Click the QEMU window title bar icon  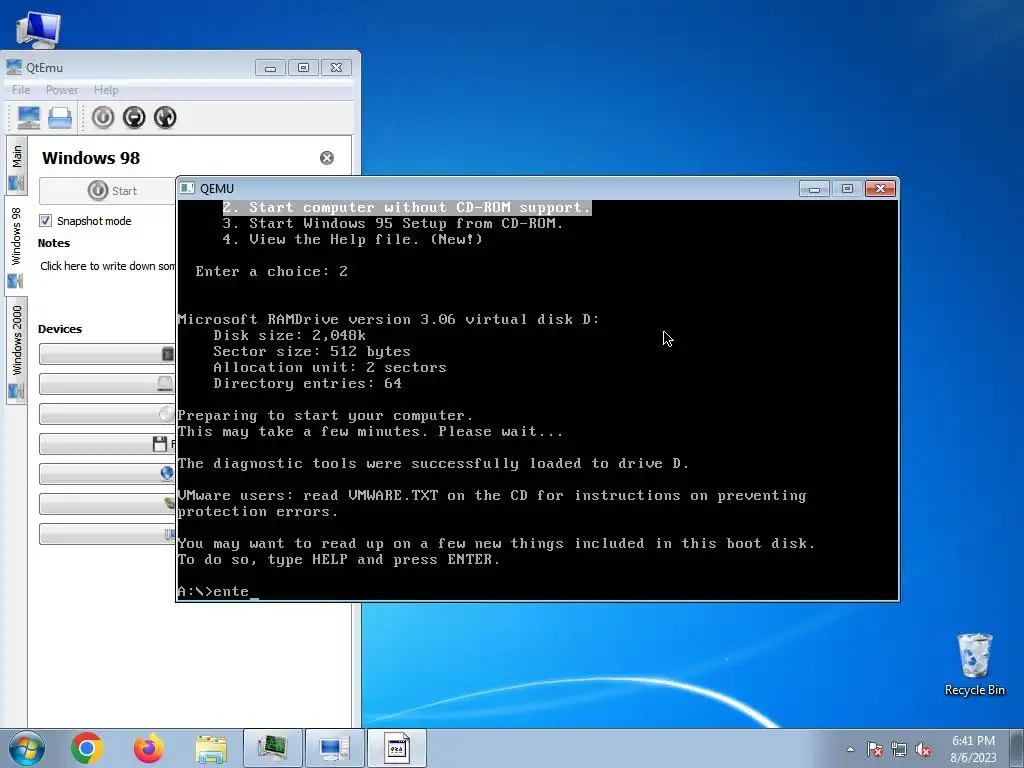(x=187, y=188)
